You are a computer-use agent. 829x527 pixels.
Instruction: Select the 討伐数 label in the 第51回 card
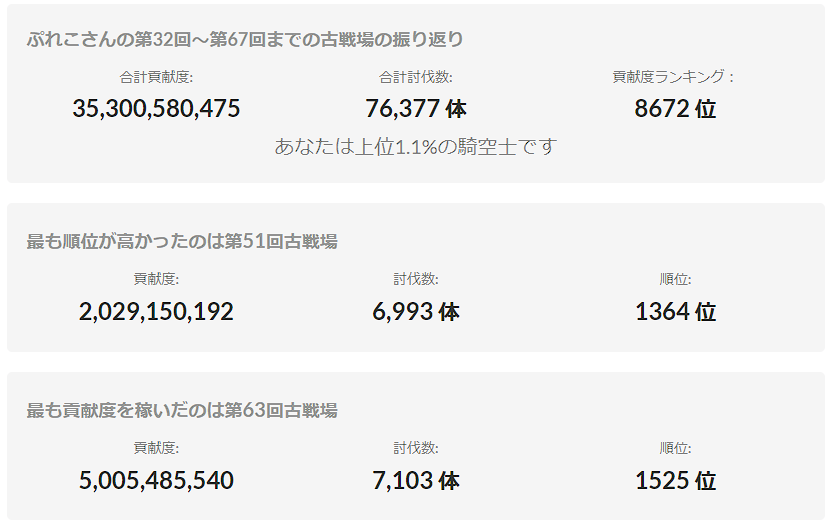point(415,280)
